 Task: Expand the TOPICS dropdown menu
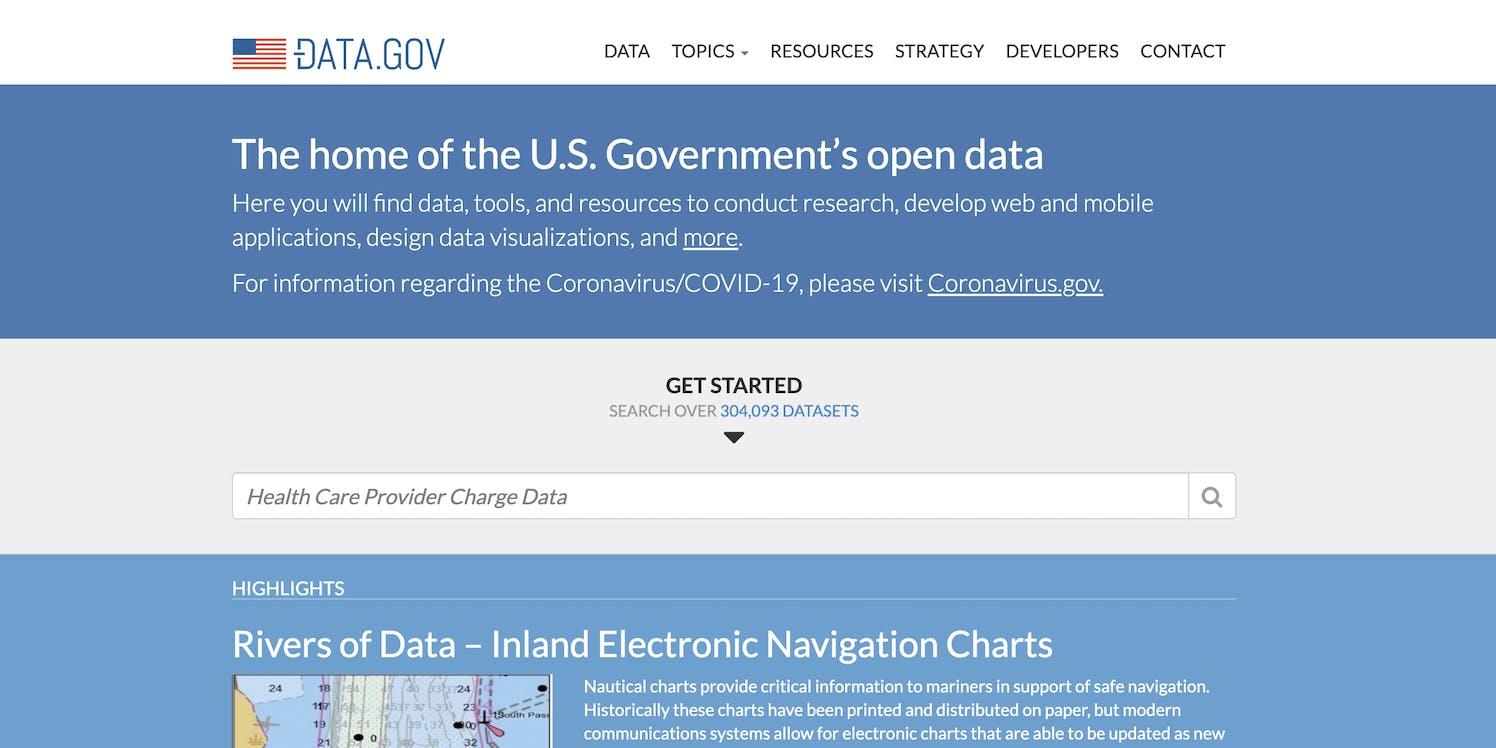(709, 51)
